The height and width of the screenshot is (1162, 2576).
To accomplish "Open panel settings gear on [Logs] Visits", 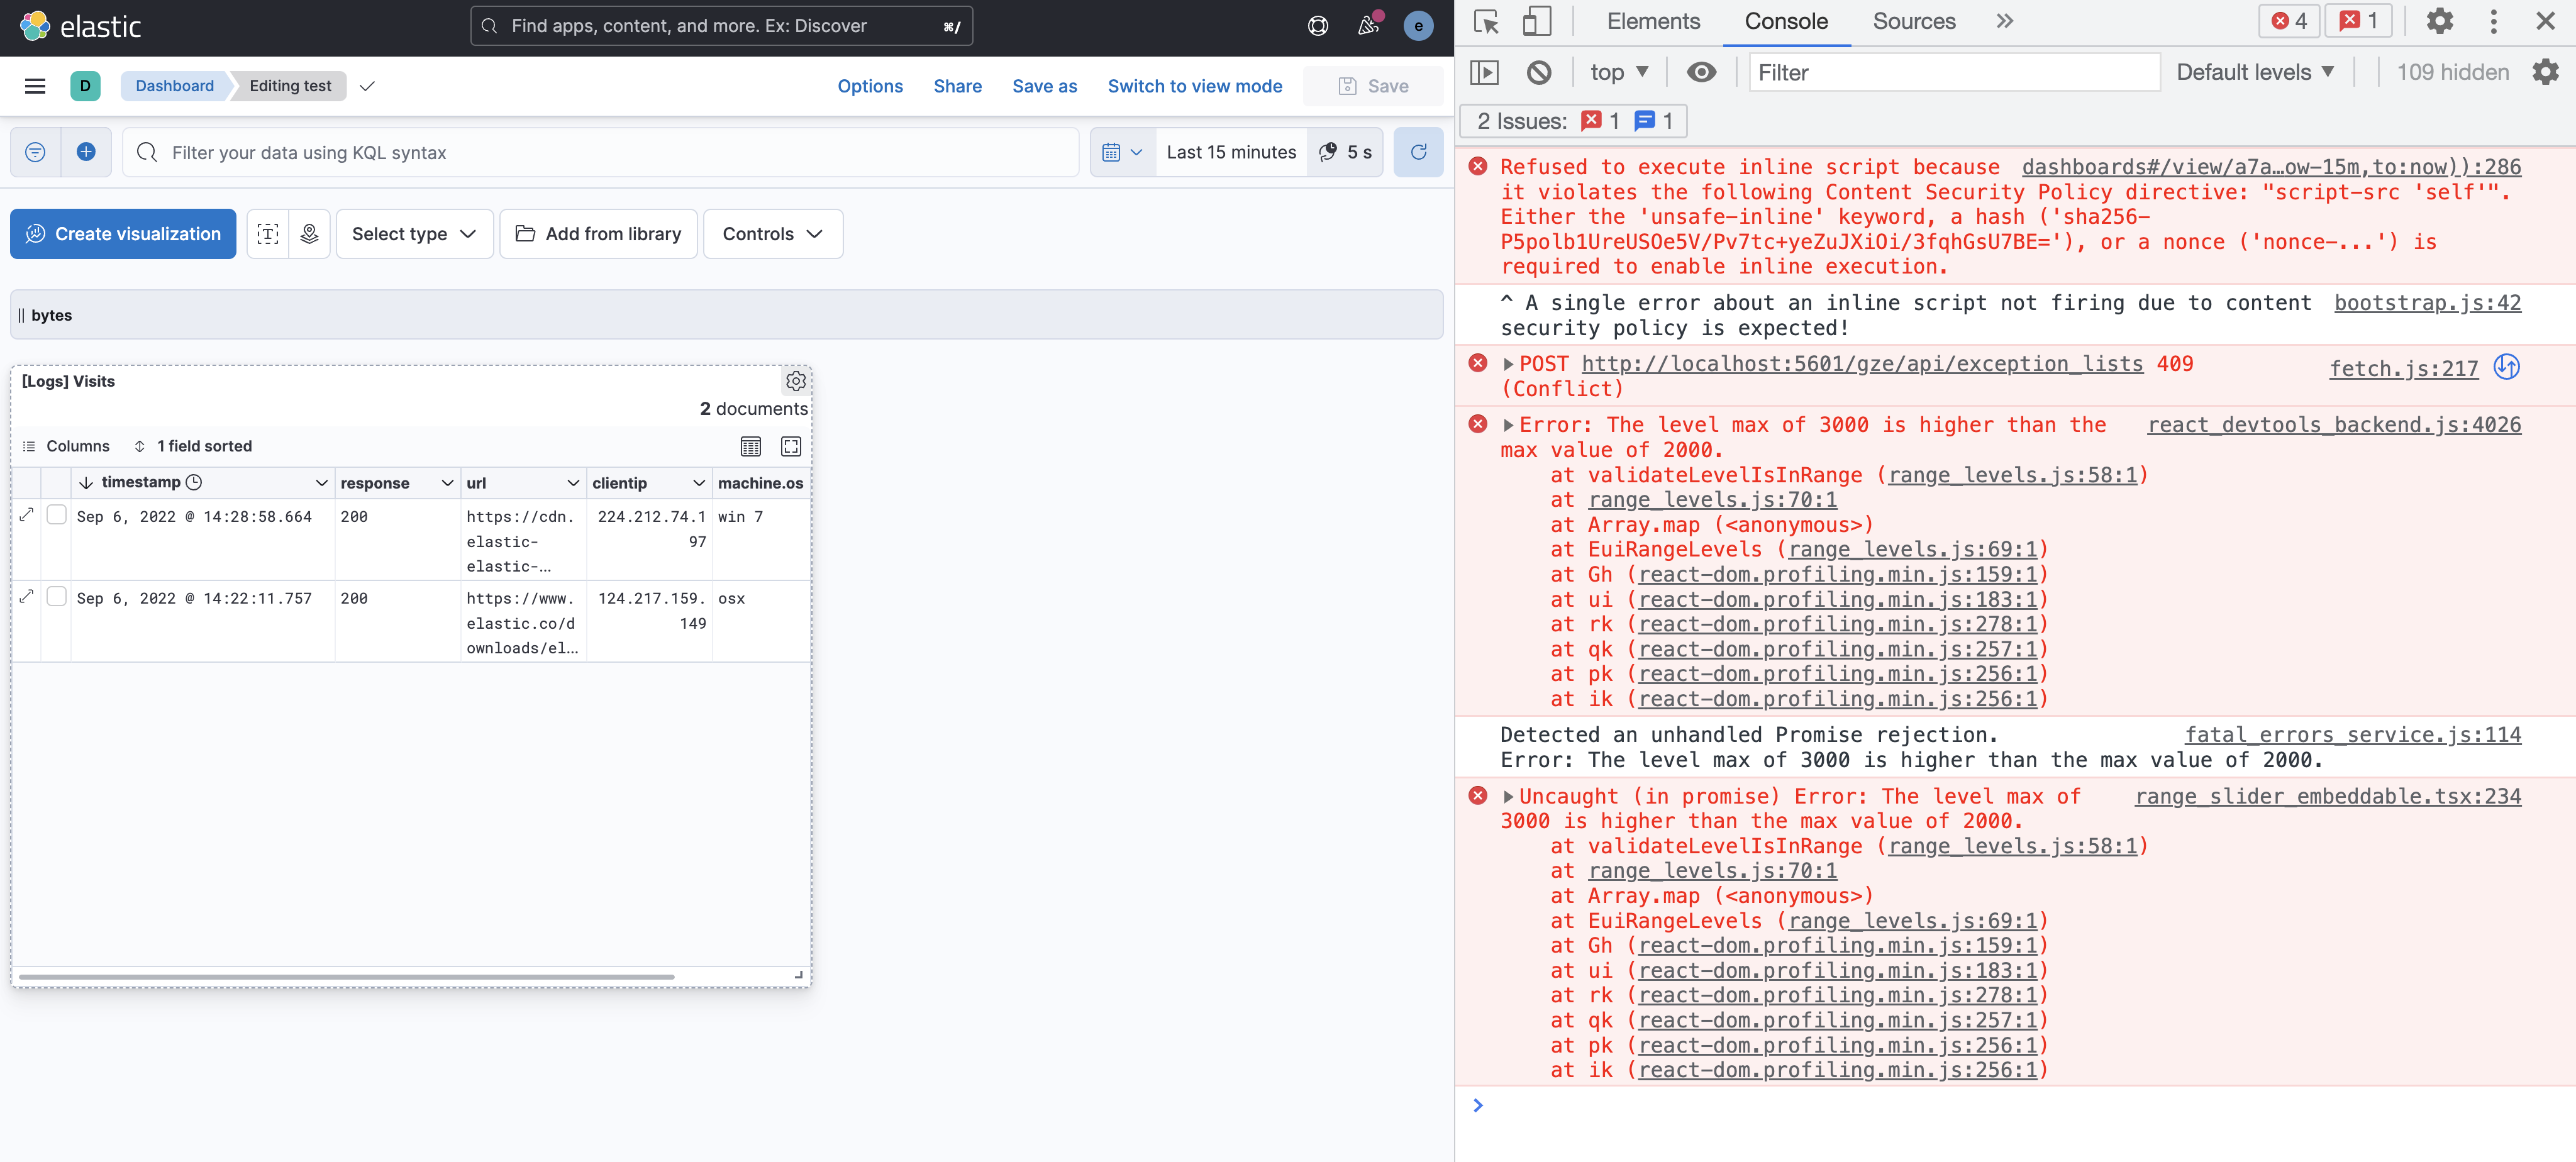I will click(x=795, y=380).
